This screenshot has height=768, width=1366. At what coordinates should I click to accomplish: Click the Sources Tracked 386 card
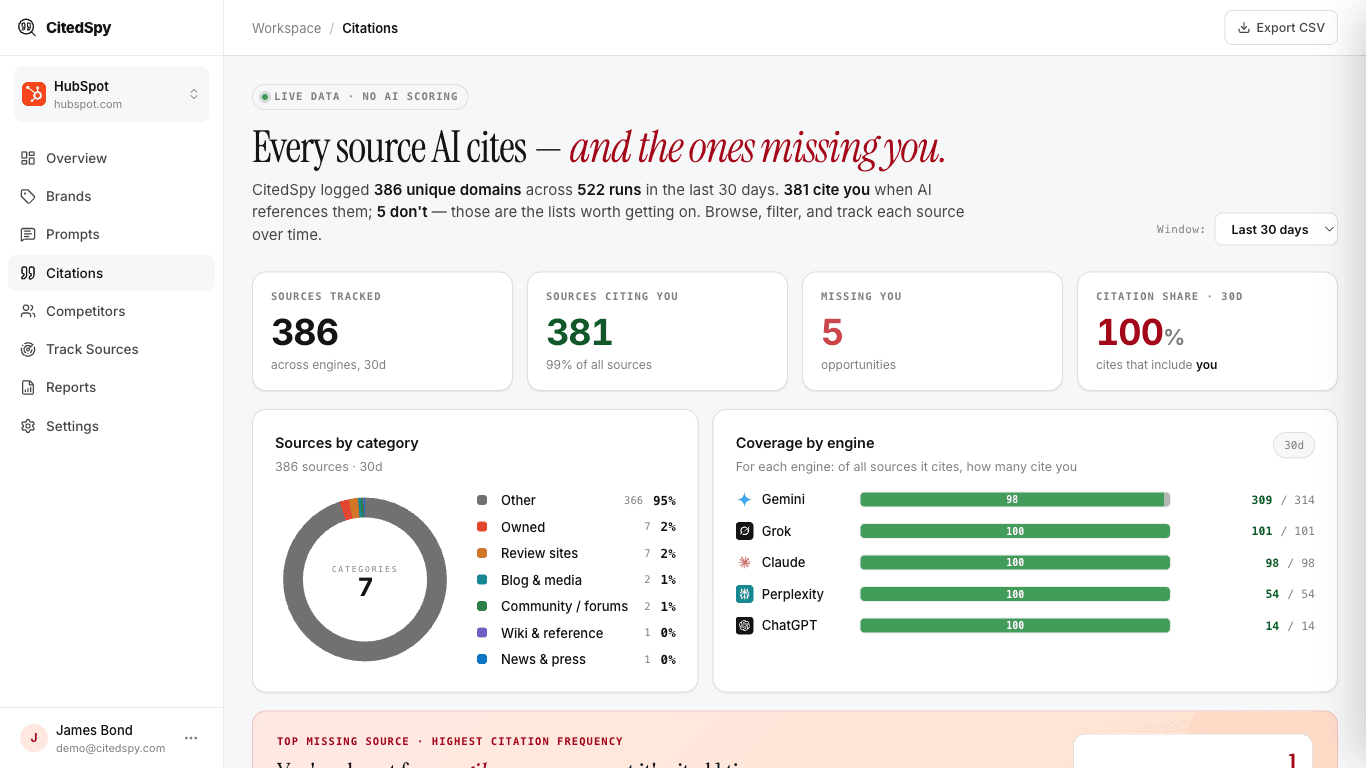[382, 331]
